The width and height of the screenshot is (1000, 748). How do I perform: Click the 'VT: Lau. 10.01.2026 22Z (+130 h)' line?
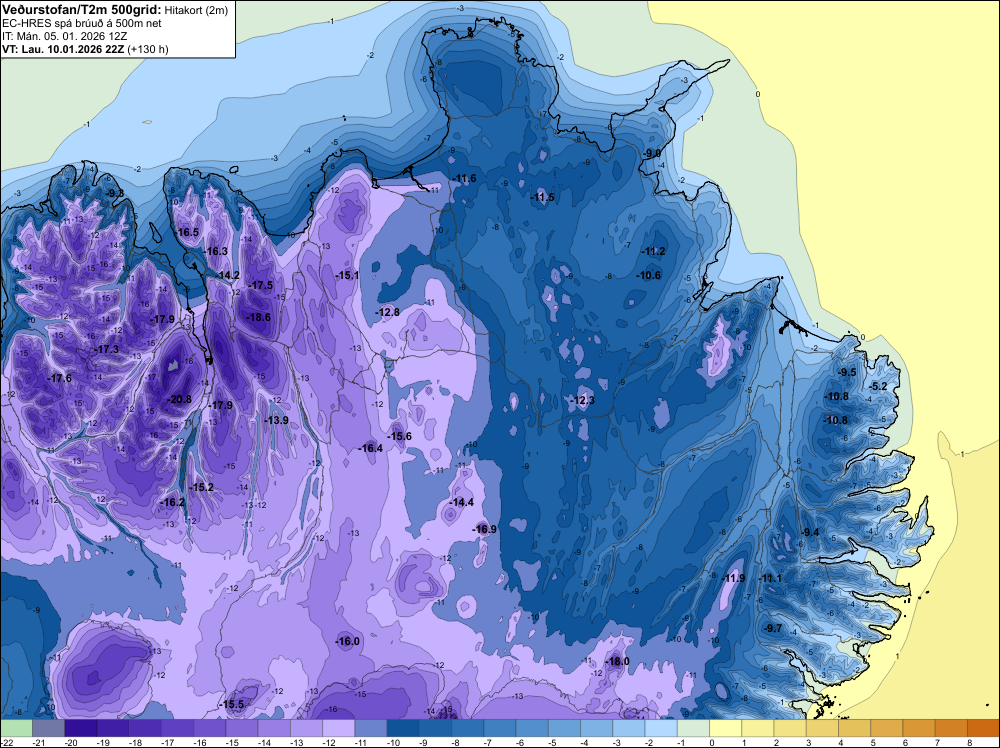click(85, 49)
